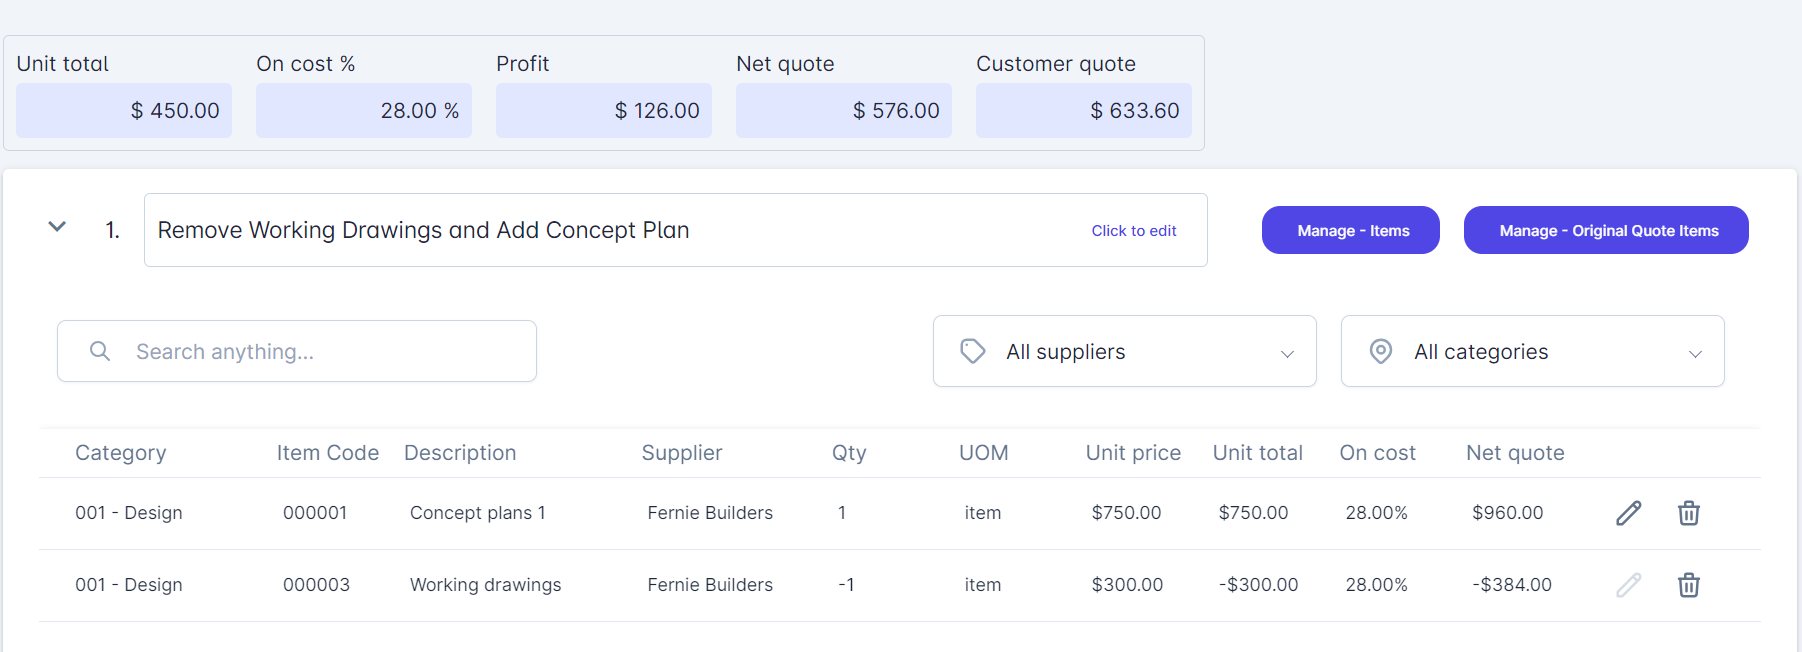Click the 'Click to edit' link
Screen dimensions: 1802x652
(1133, 231)
